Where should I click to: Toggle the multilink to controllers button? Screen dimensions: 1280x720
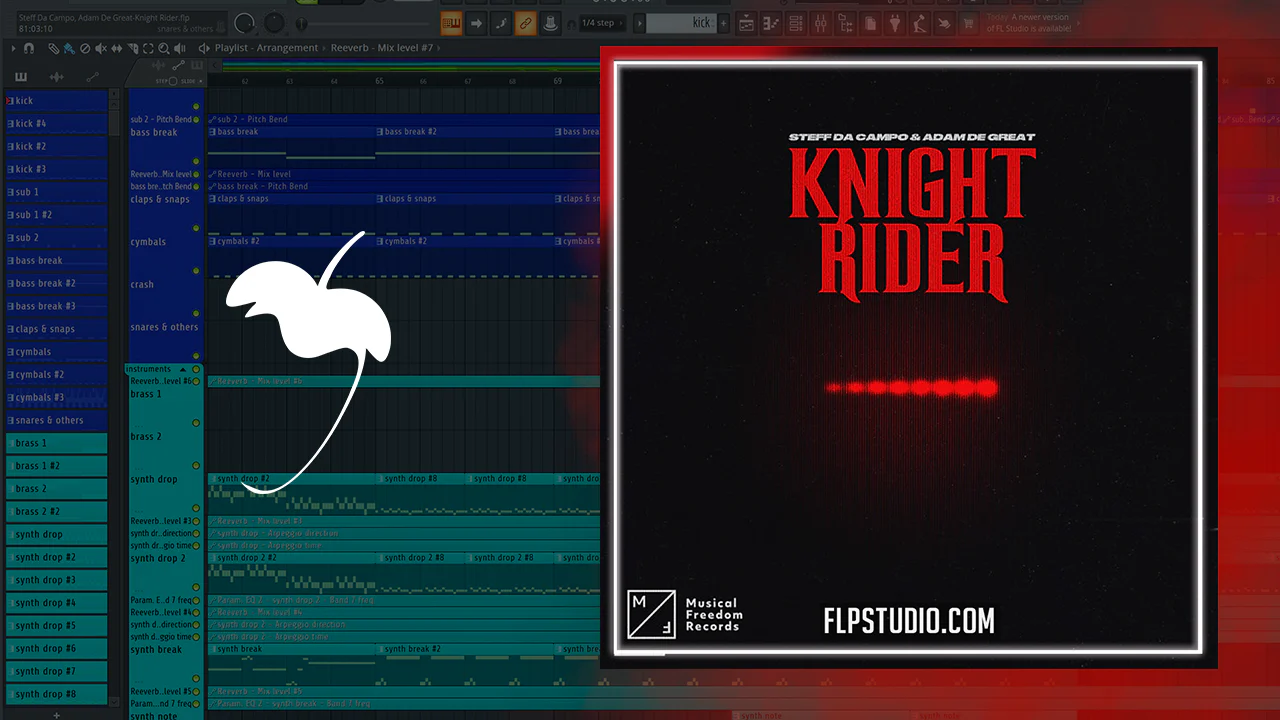pyautogui.click(x=550, y=23)
